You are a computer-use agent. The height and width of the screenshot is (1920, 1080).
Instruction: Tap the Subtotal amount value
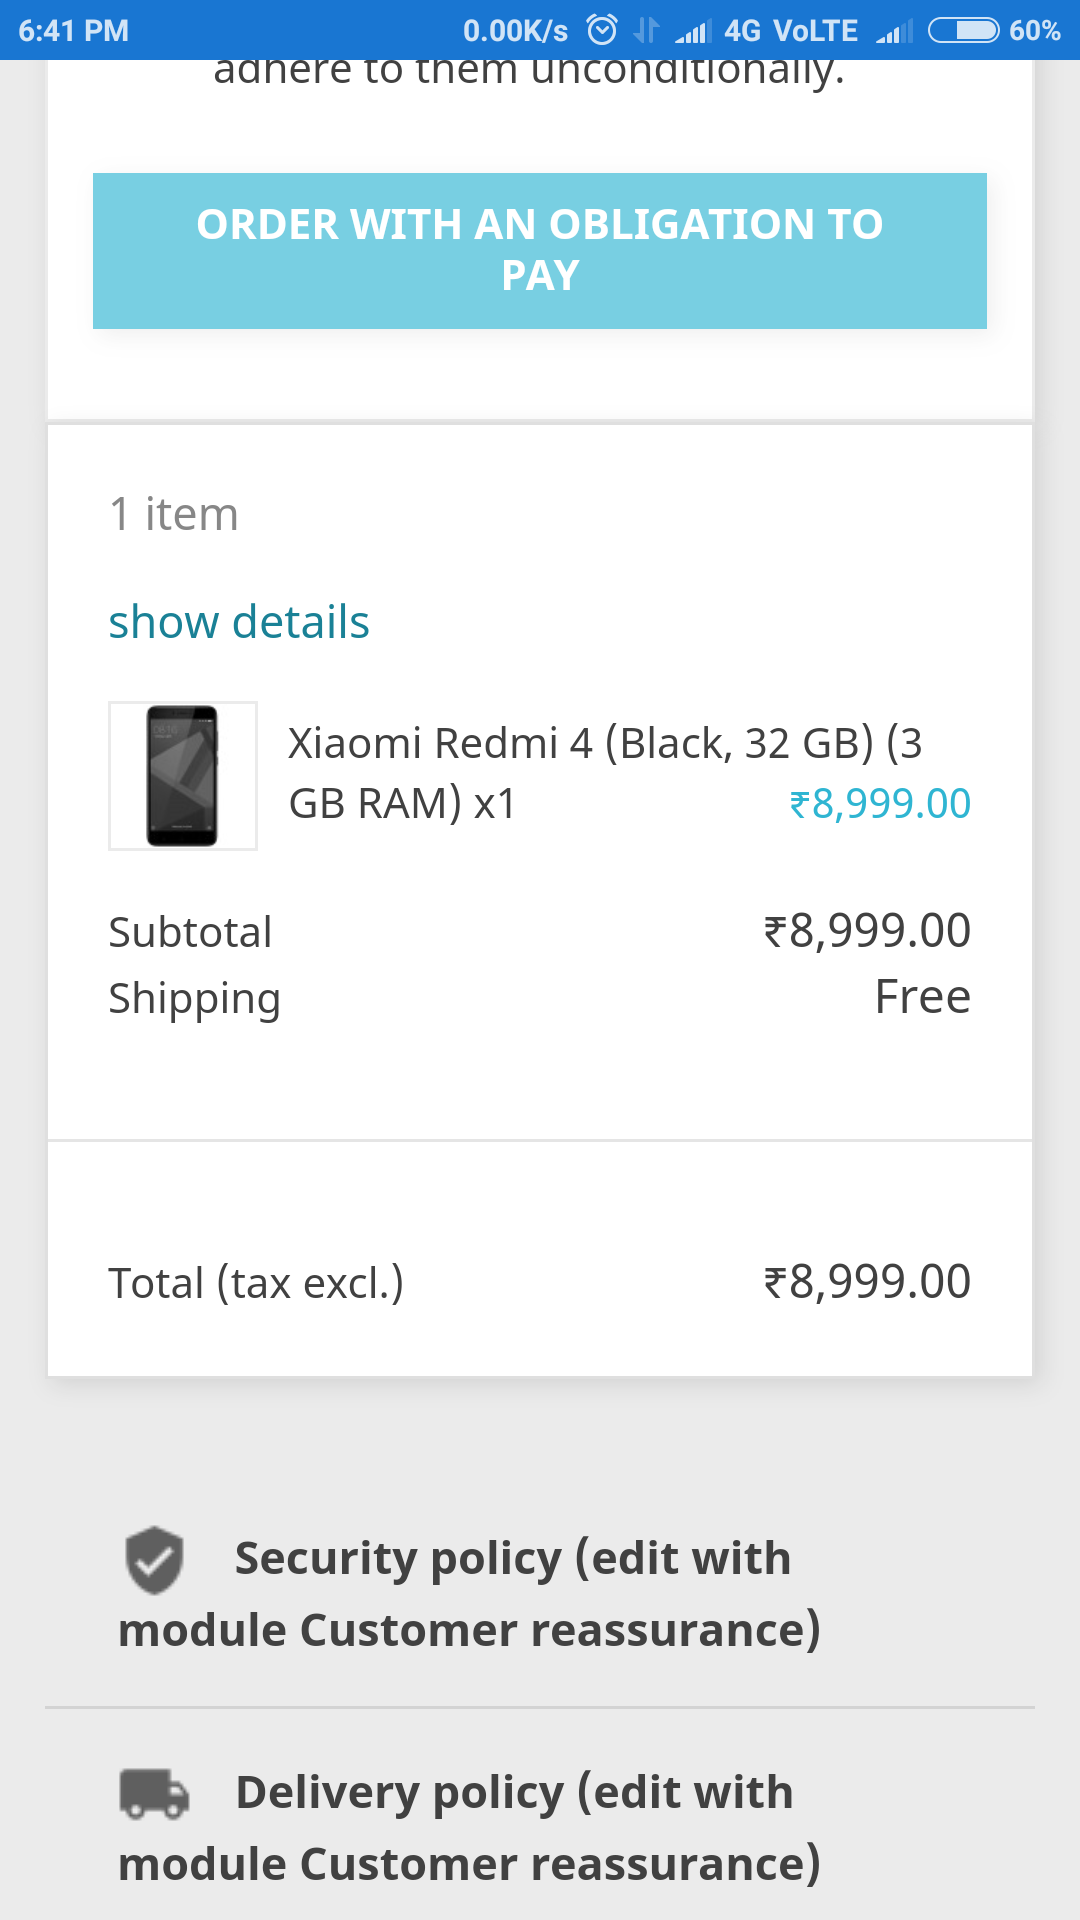pos(867,931)
